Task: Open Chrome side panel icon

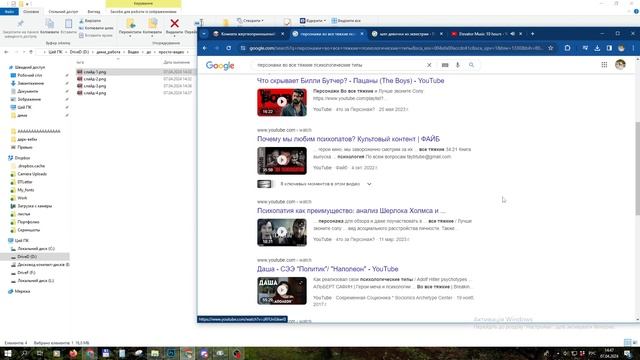Action: click(x=609, y=48)
